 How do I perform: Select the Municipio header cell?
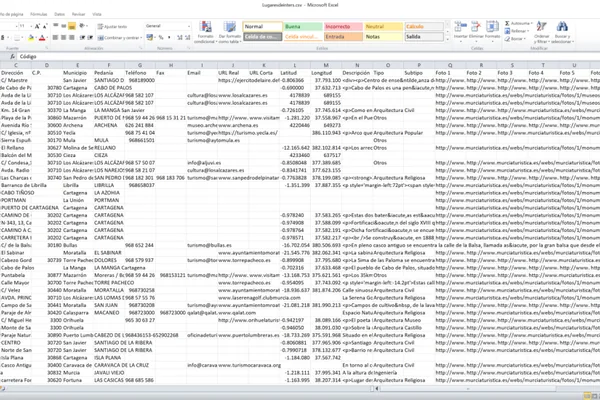tap(78, 73)
